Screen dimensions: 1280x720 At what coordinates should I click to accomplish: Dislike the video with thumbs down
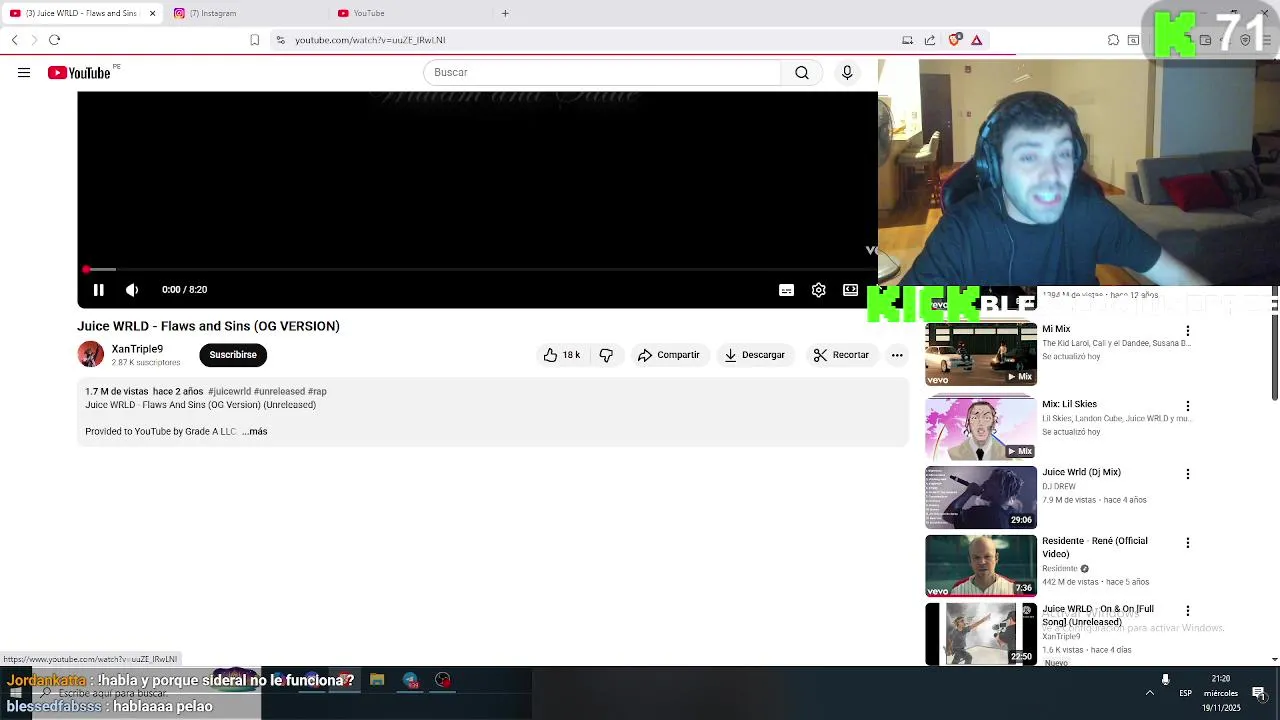click(x=606, y=355)
